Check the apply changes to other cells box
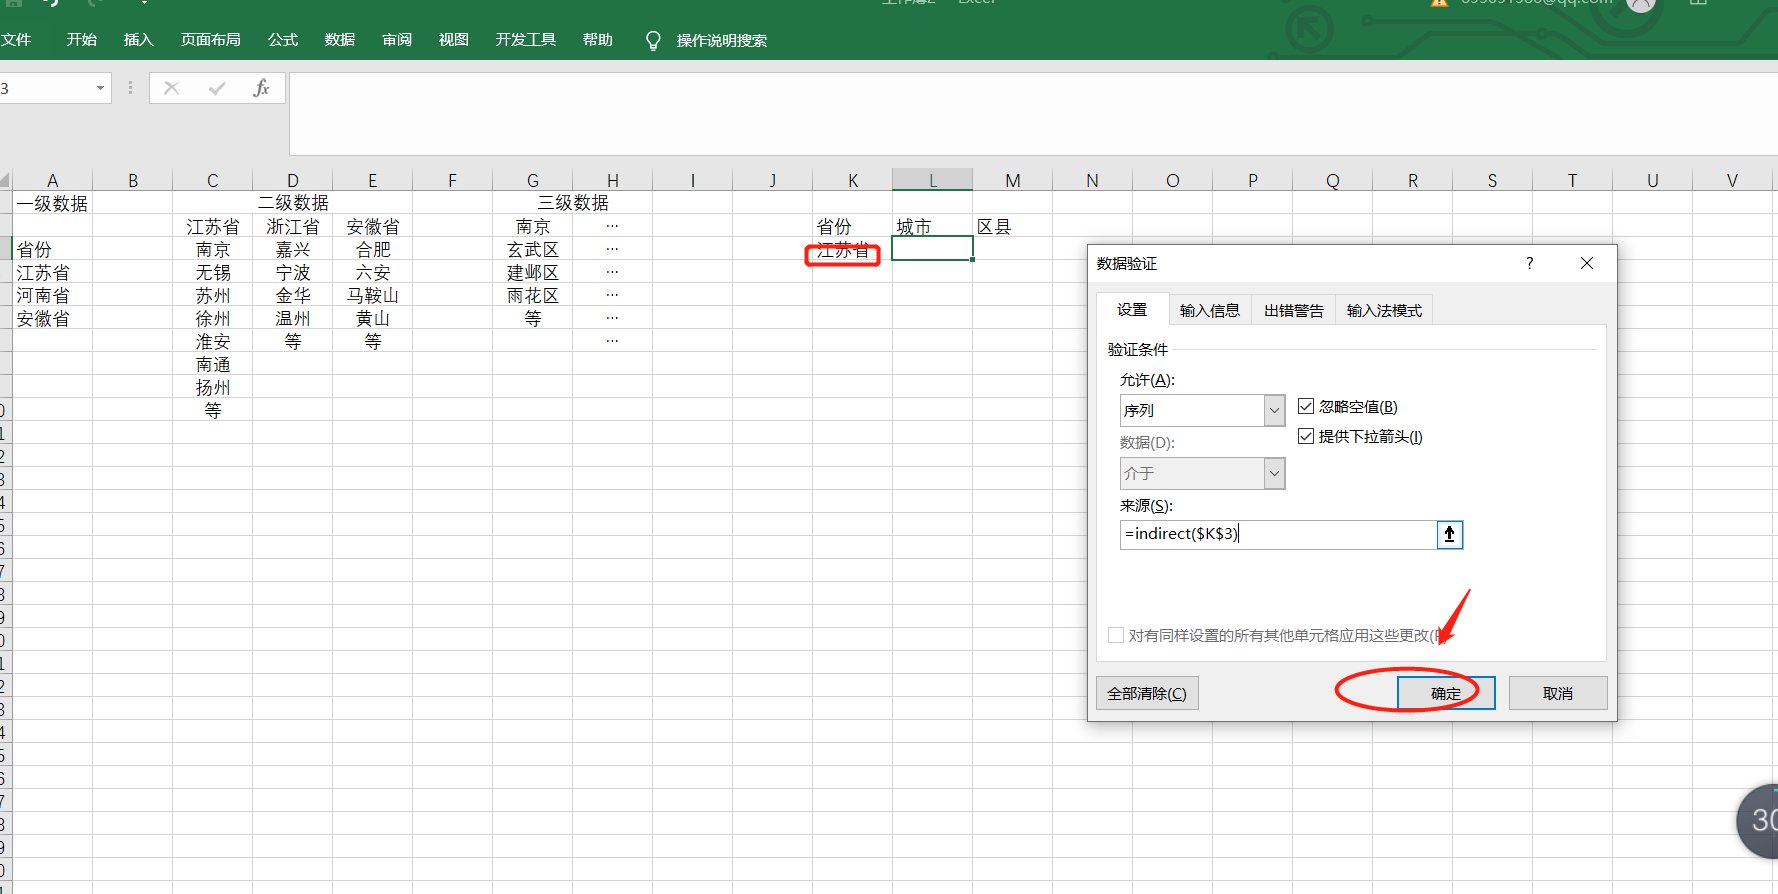 tap(1116, 635)
